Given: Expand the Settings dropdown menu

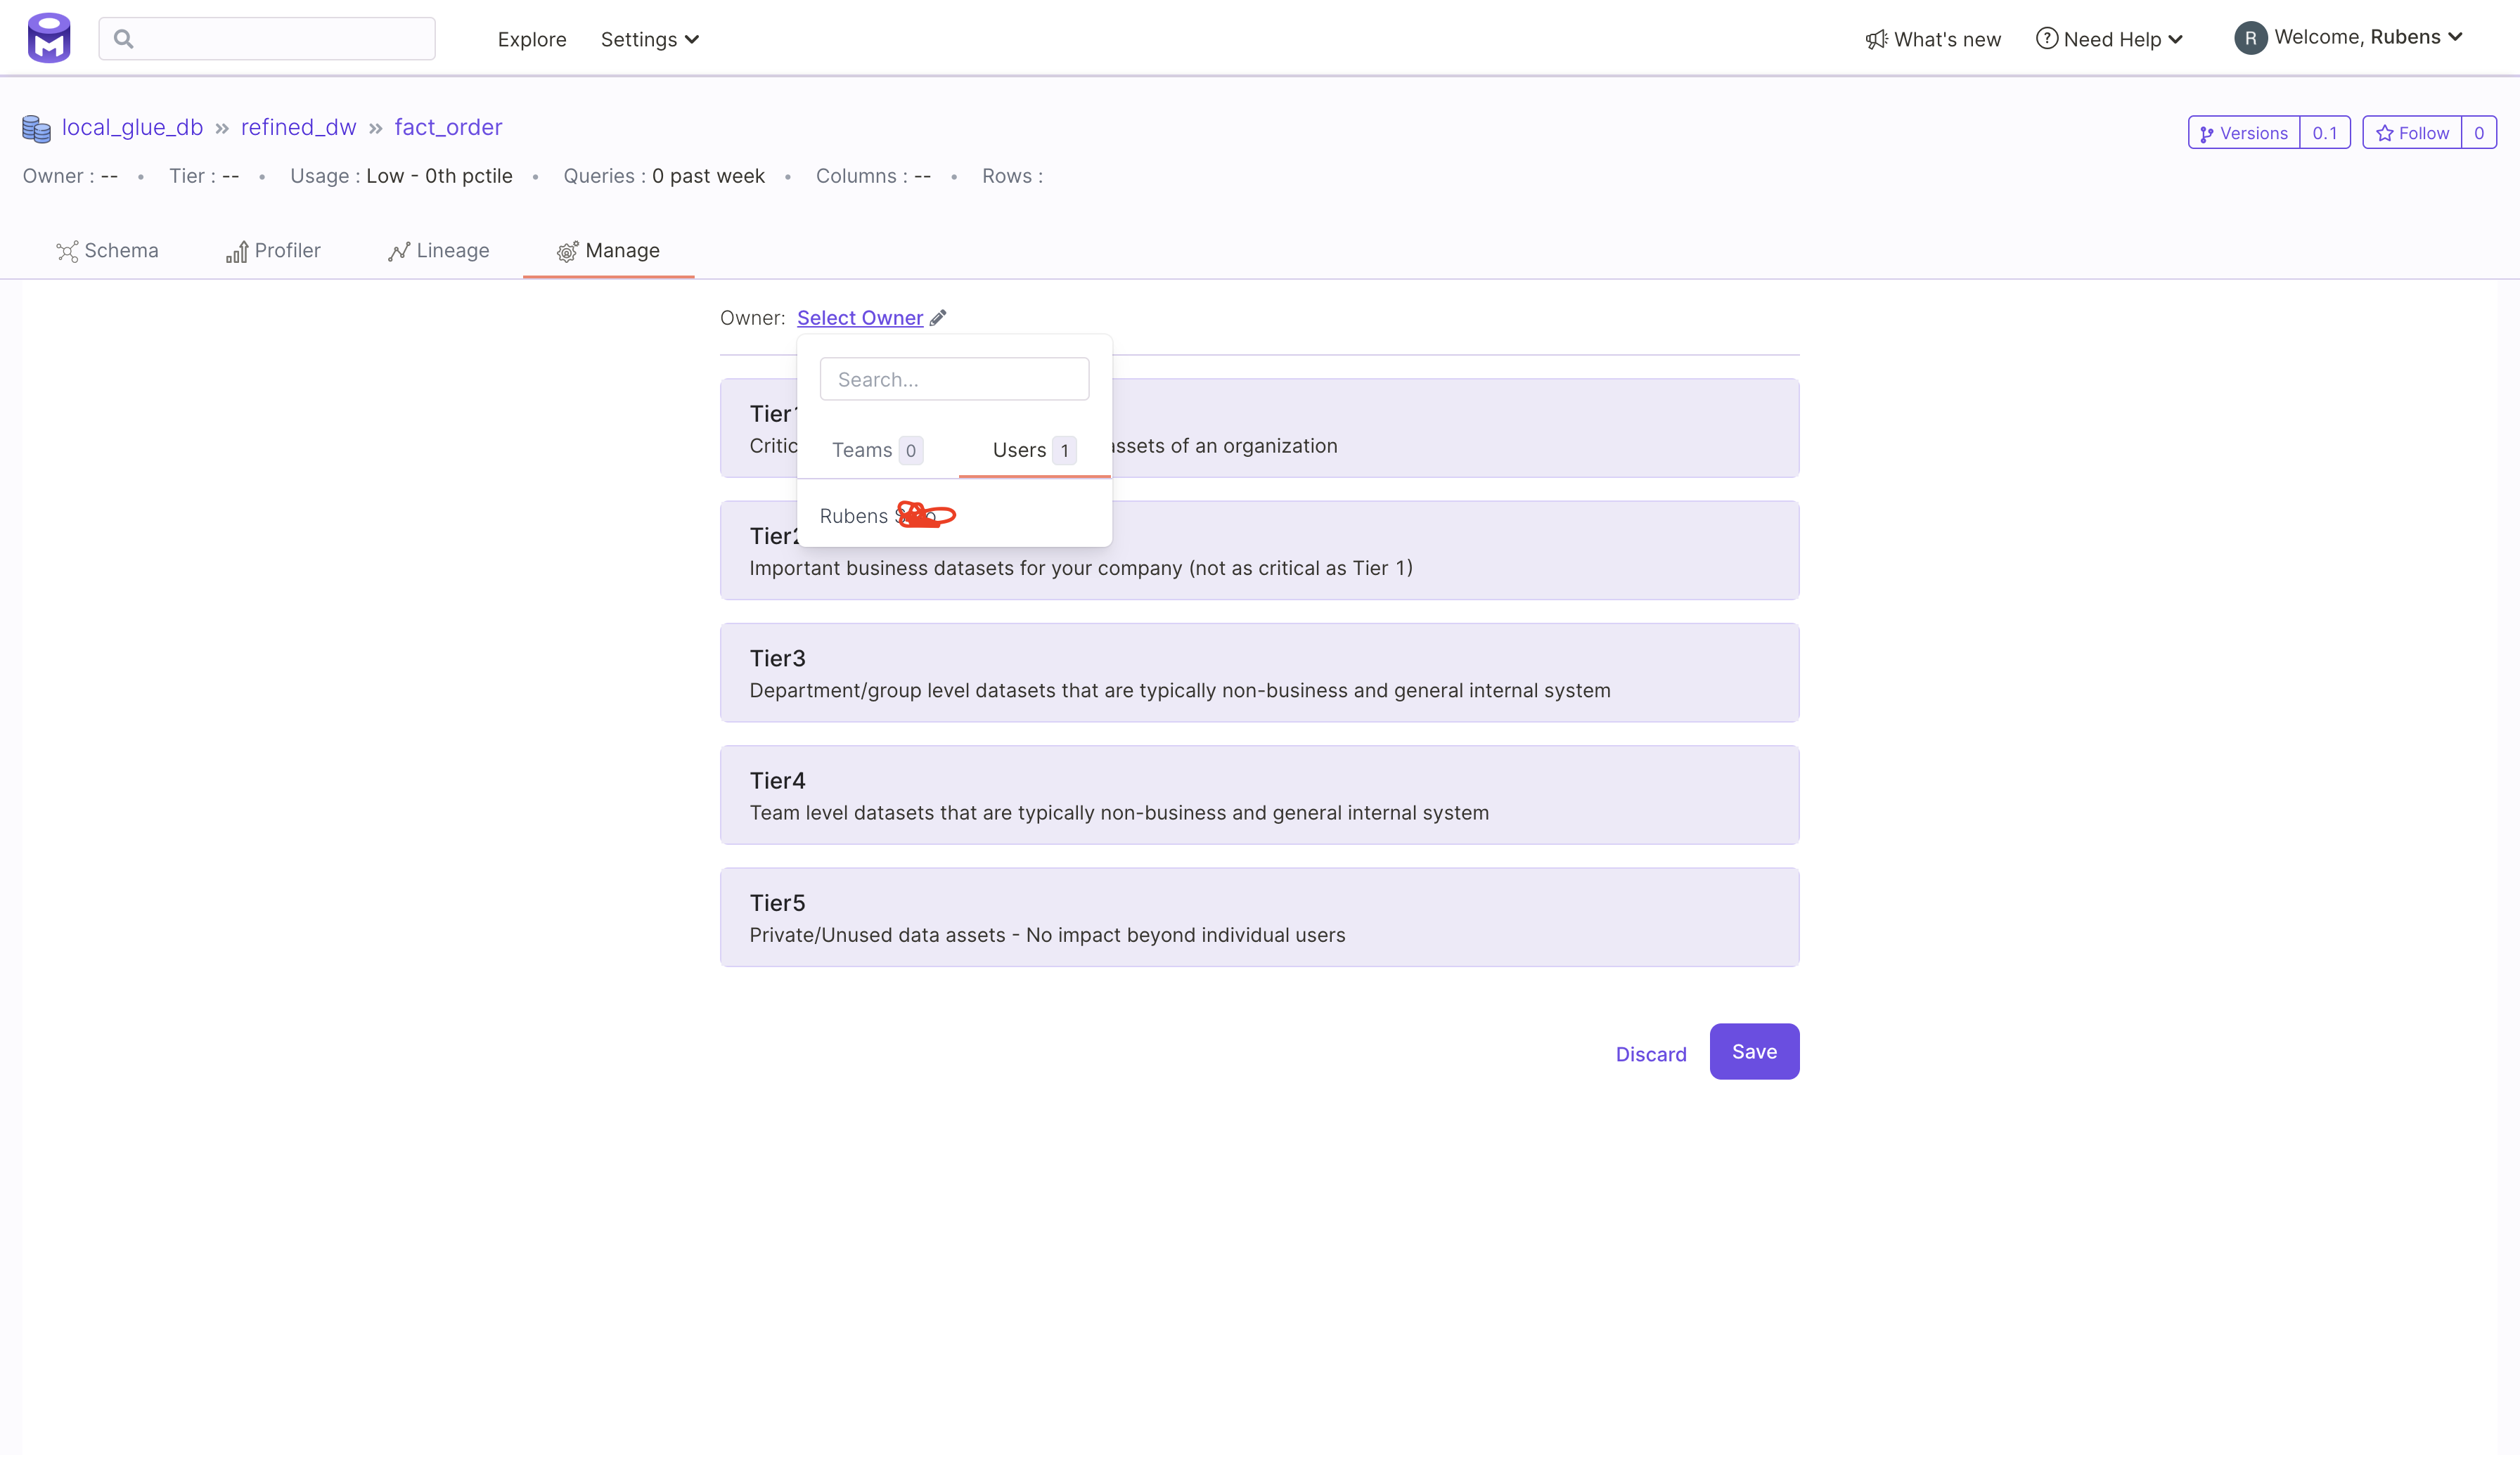Looking at the screenshot, I should 649,39.
